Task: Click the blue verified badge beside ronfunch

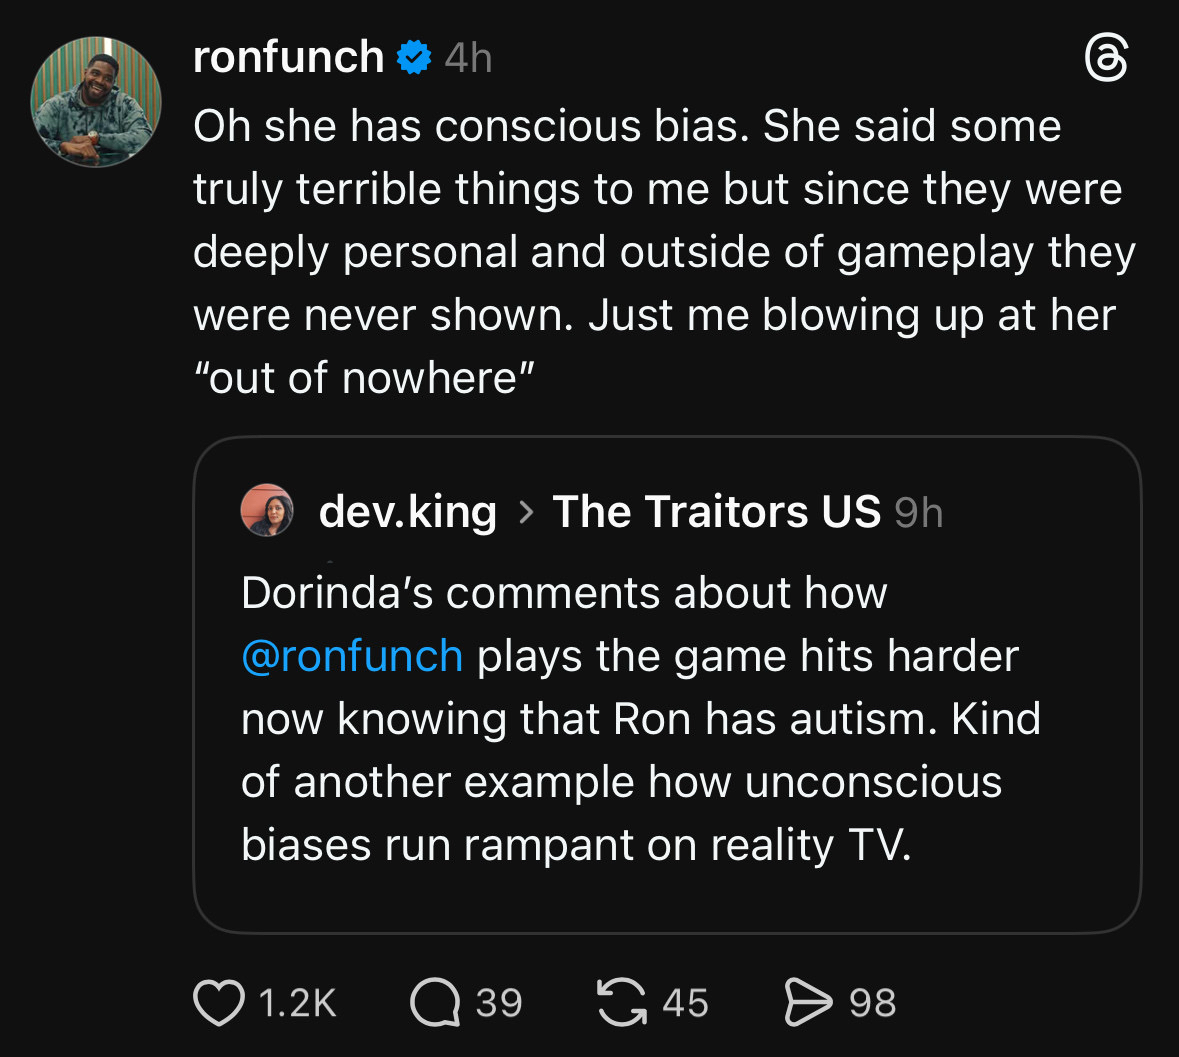Action: (414, 57)
